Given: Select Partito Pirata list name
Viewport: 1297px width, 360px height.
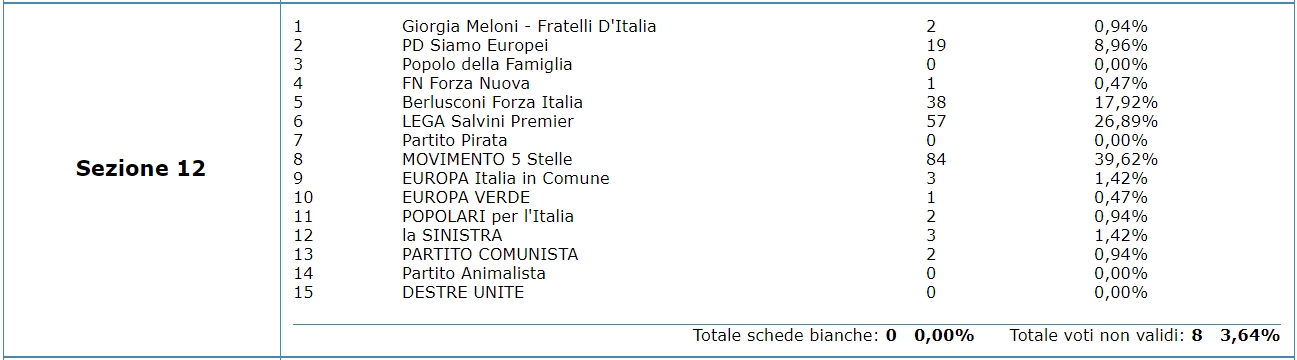Looking at the screenshot, I should coord(455,141).
